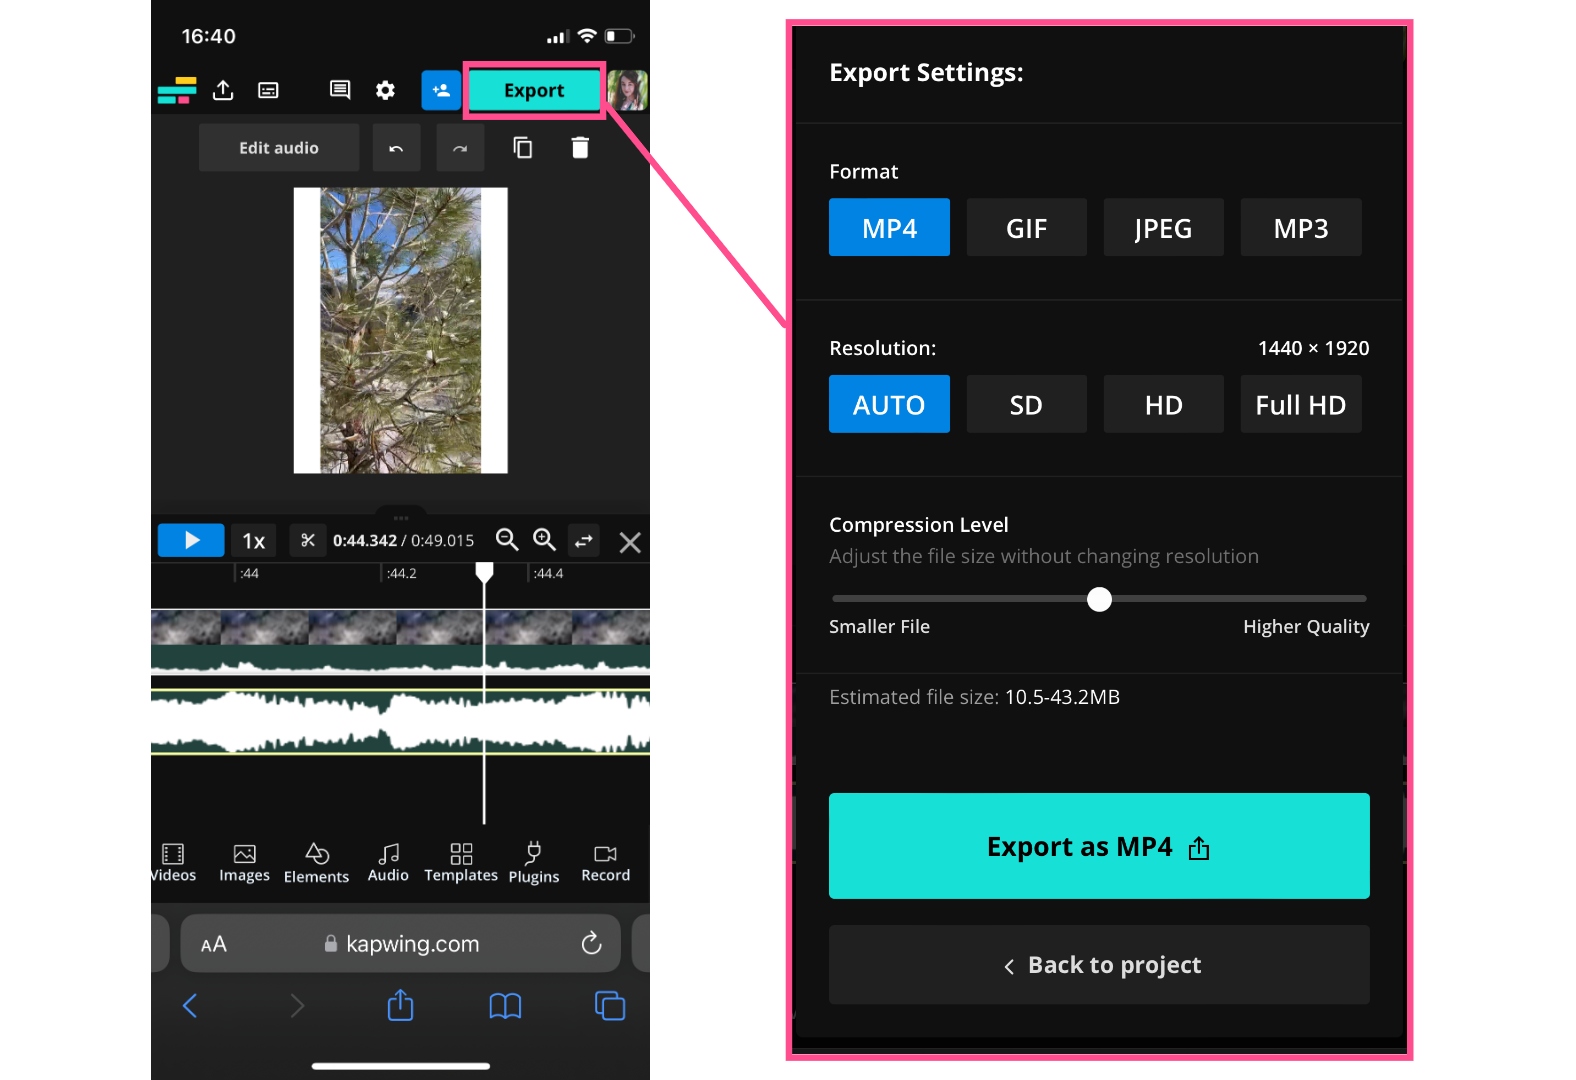Open the Videos tab
1576x1080 pixels.
(x=173, y=863)
